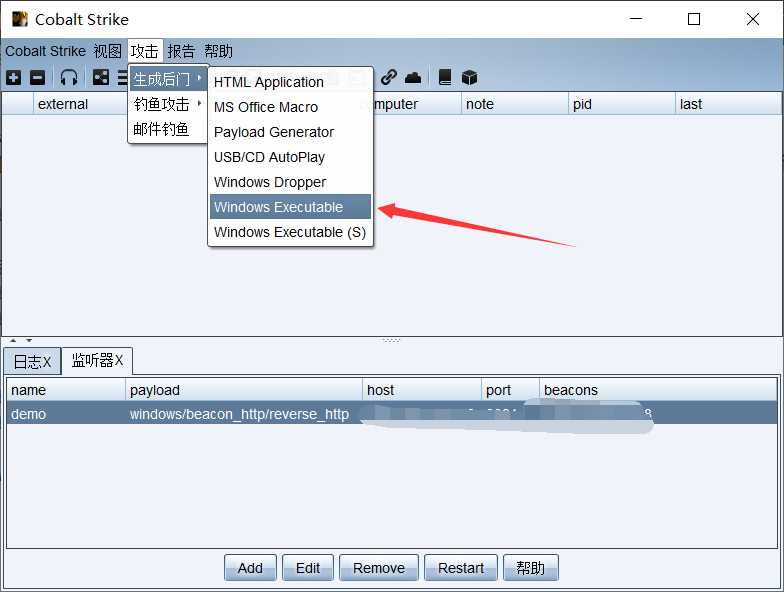Sort by pid column header

coord(622,104)
